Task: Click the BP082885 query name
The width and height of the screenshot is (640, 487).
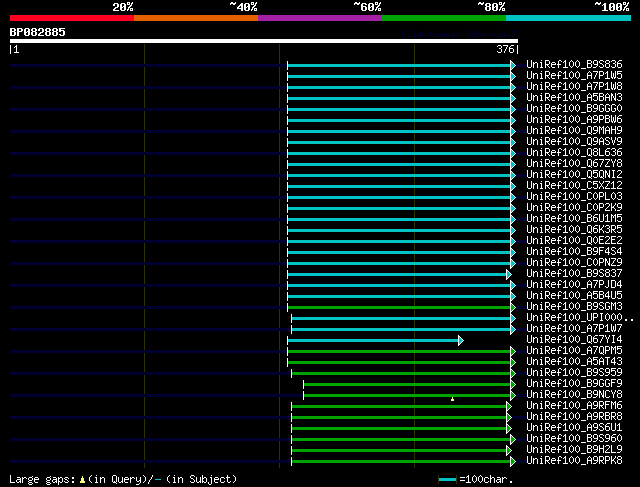Action: point(37,32)
